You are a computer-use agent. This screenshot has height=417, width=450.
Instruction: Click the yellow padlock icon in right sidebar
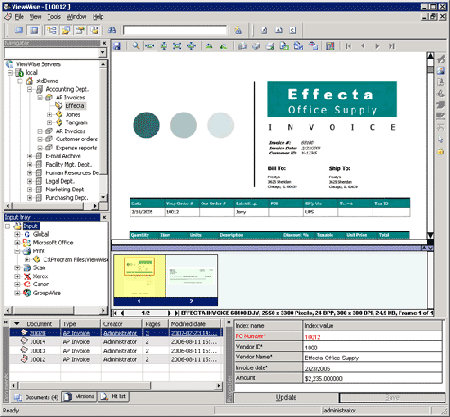pos(441,151)
